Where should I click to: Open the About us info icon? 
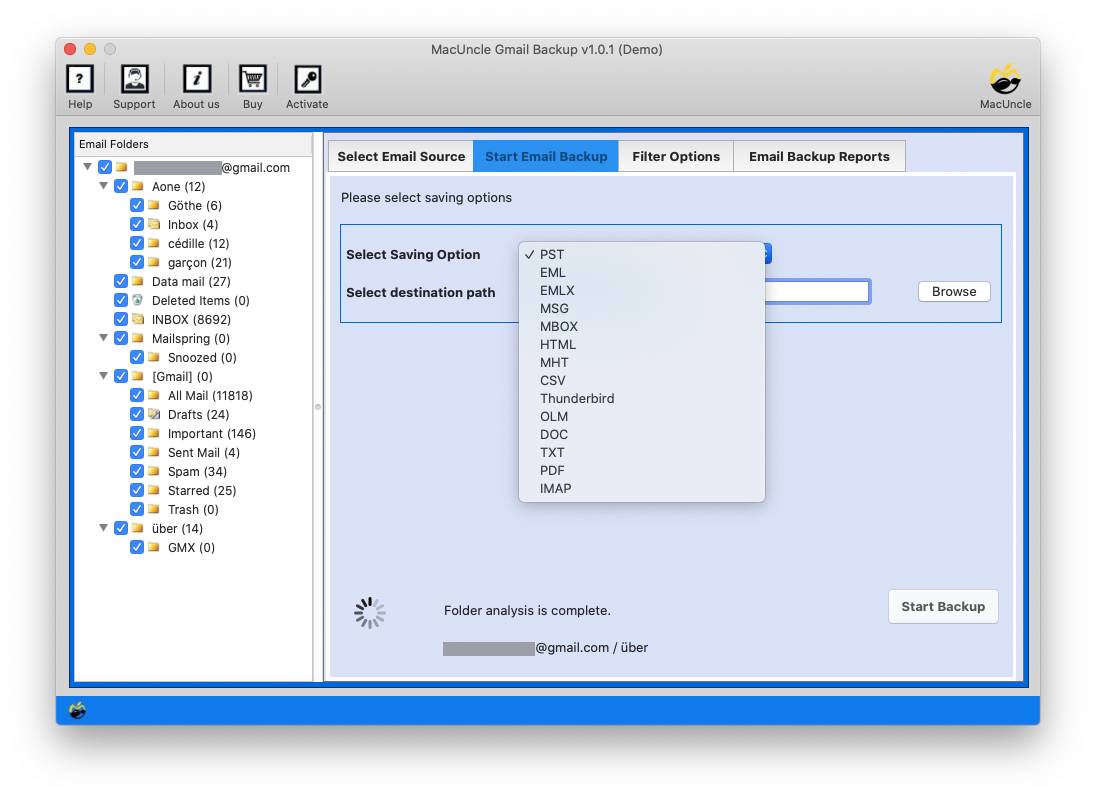pos(196,79)
